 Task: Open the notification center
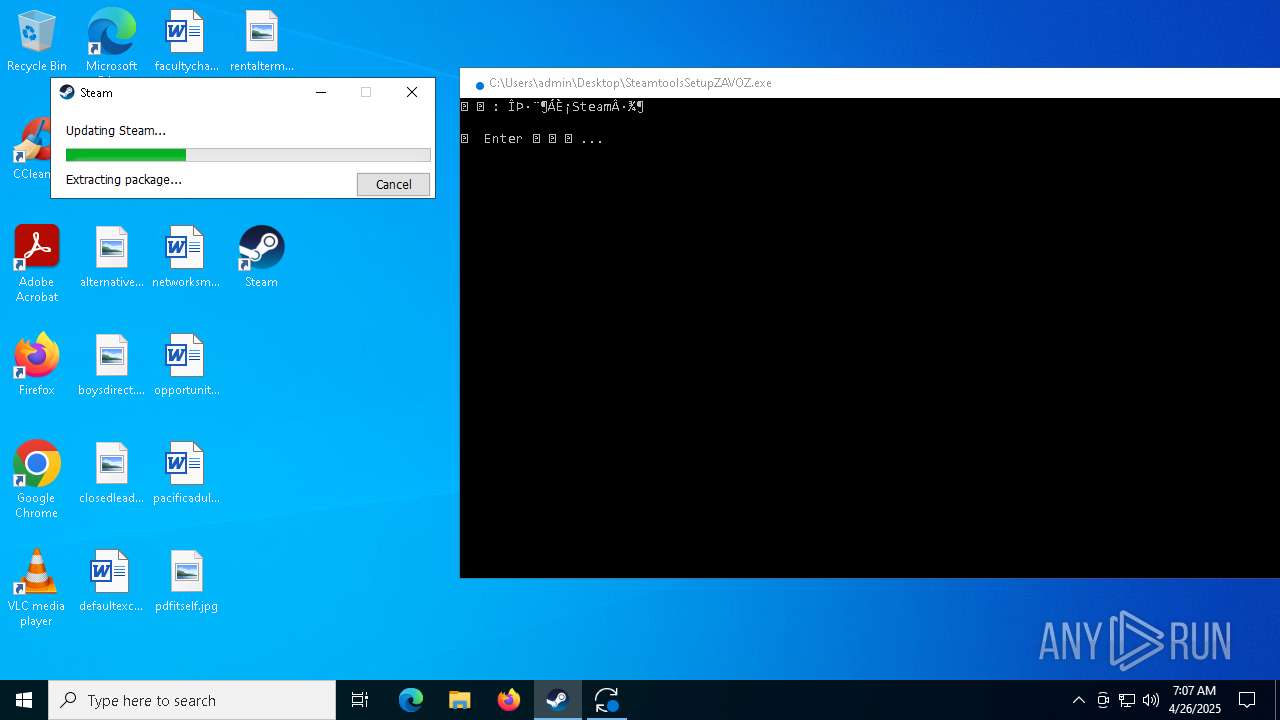tap(1247, 700)
